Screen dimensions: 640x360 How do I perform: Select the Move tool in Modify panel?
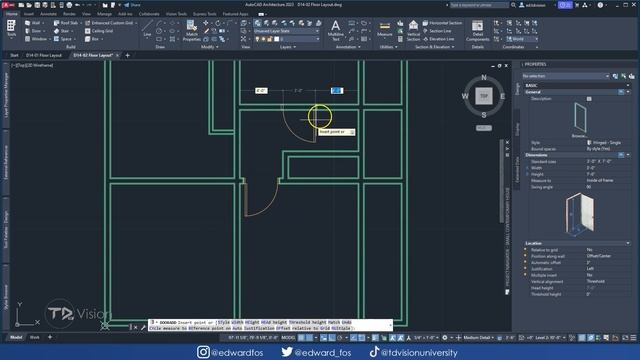click(206, 23)
